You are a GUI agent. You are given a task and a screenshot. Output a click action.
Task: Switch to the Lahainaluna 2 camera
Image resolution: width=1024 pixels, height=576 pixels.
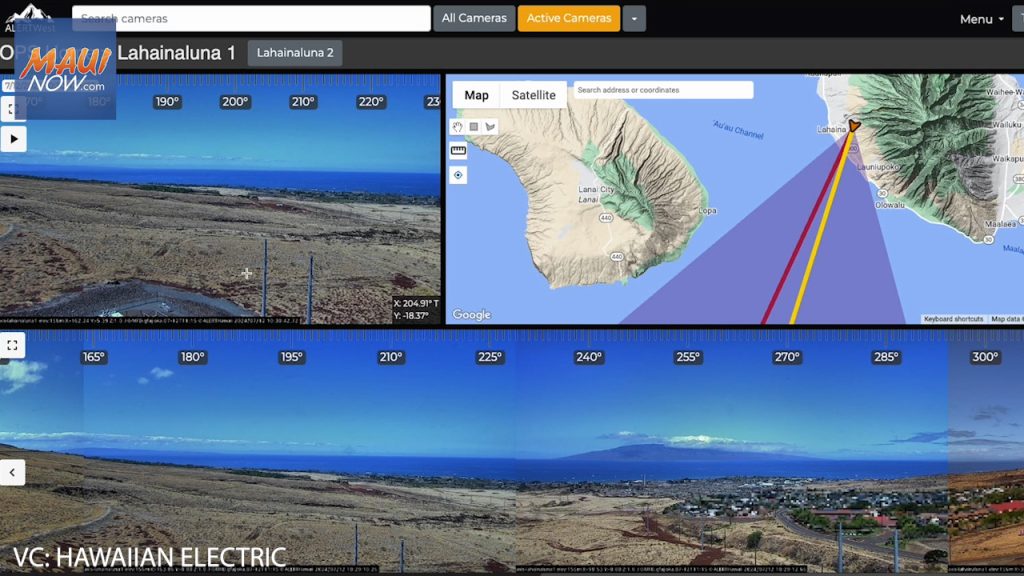point(295,51)
